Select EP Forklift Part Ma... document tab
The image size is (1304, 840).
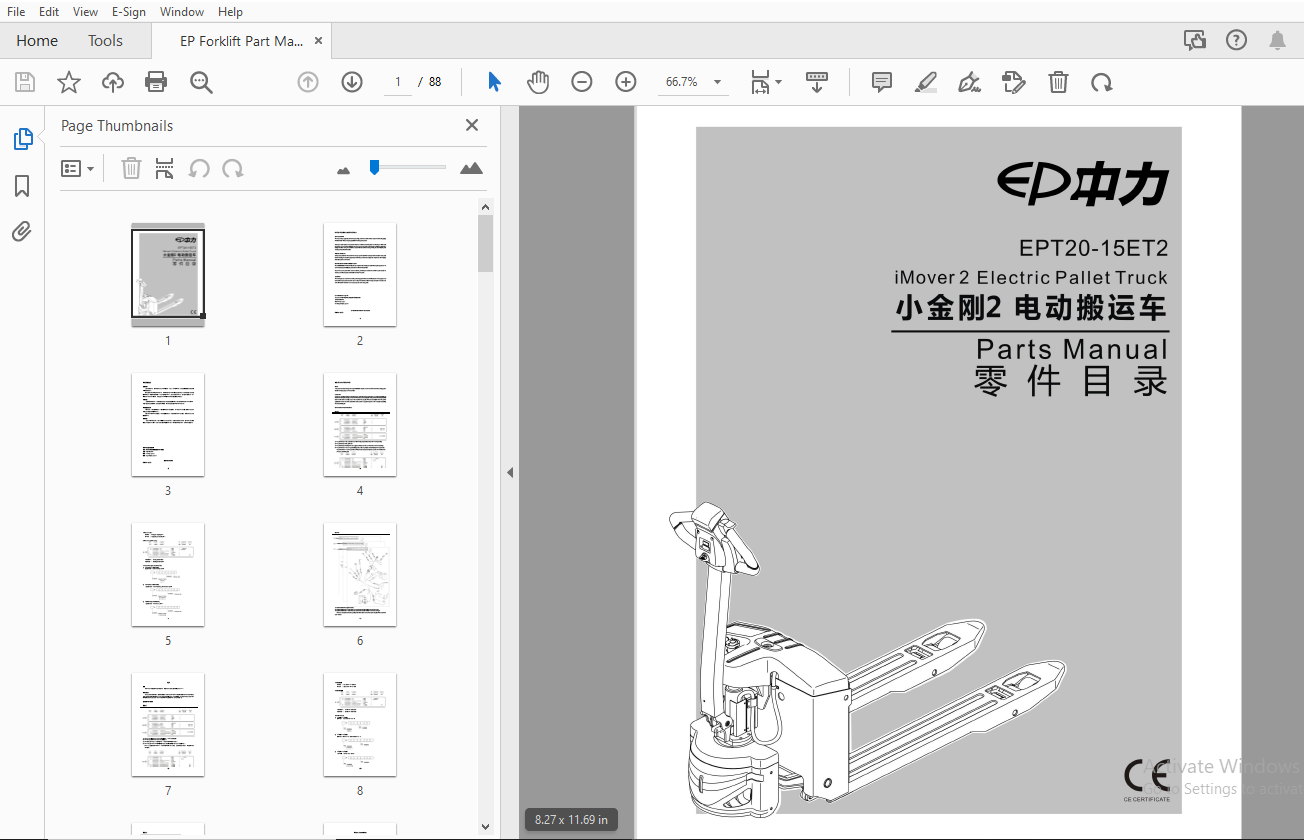click(241, 41)
